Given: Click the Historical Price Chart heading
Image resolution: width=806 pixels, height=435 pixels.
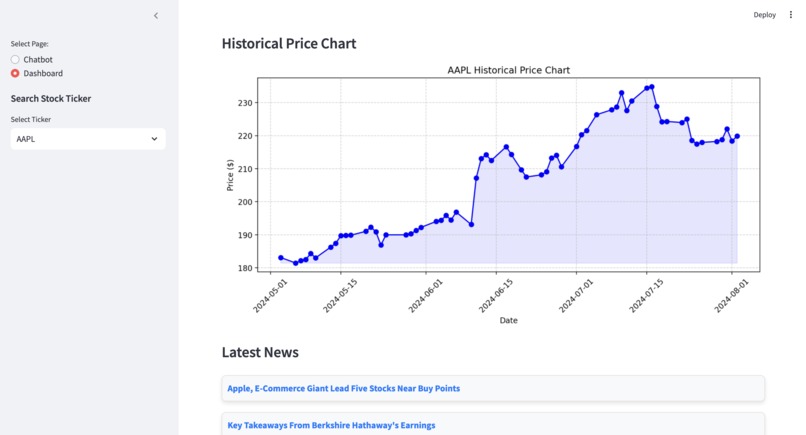Looking at the screenshot, I should click(x=289, y=44).
